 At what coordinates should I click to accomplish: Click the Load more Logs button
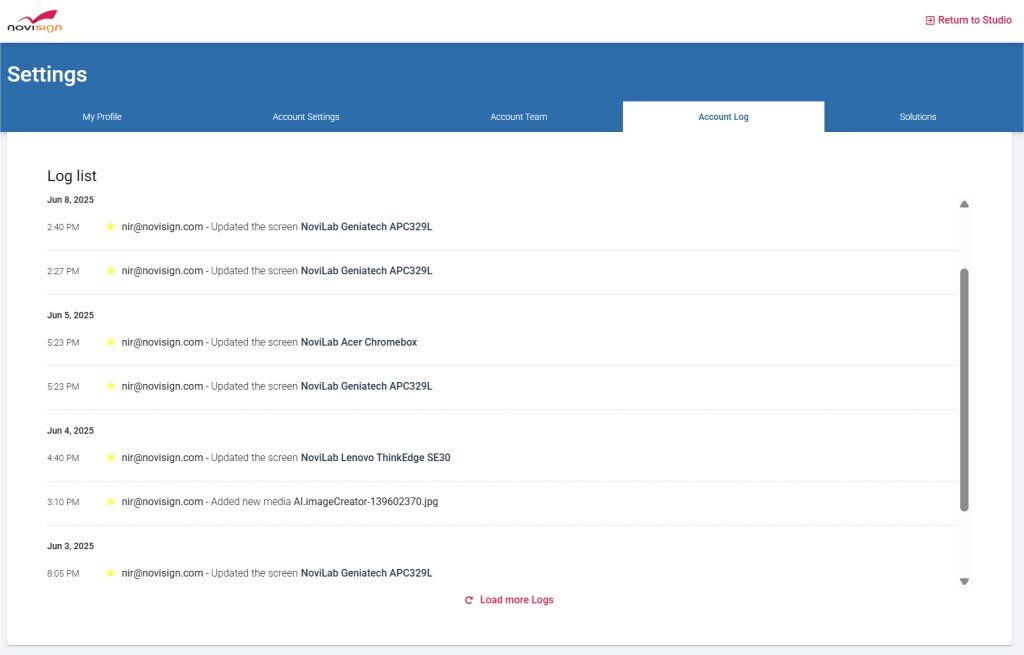pos(517,600)
